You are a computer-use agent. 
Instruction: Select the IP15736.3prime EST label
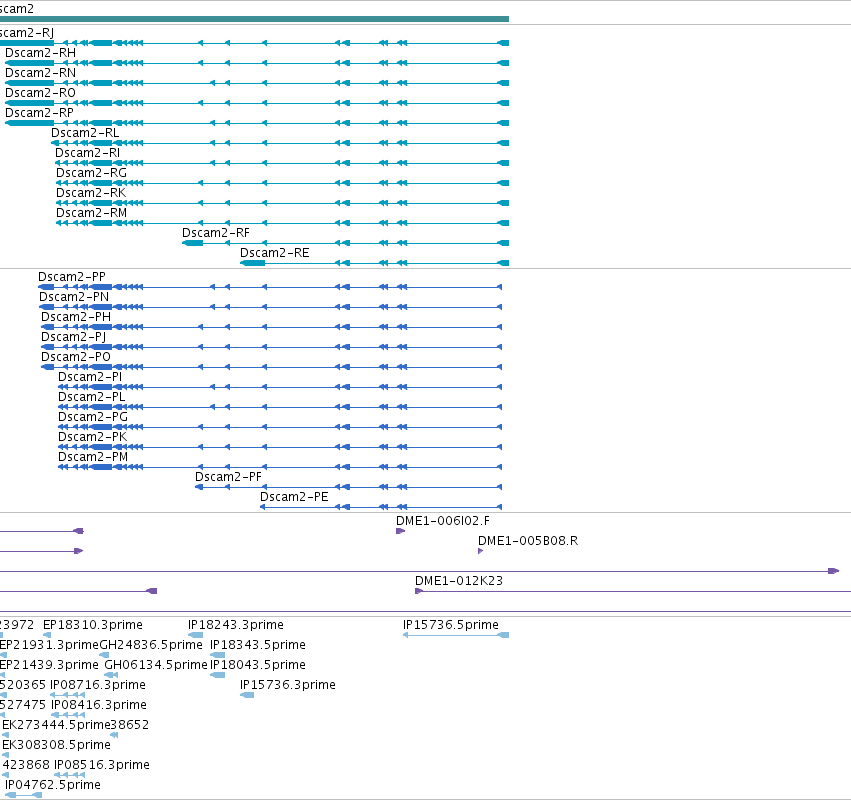288,685
